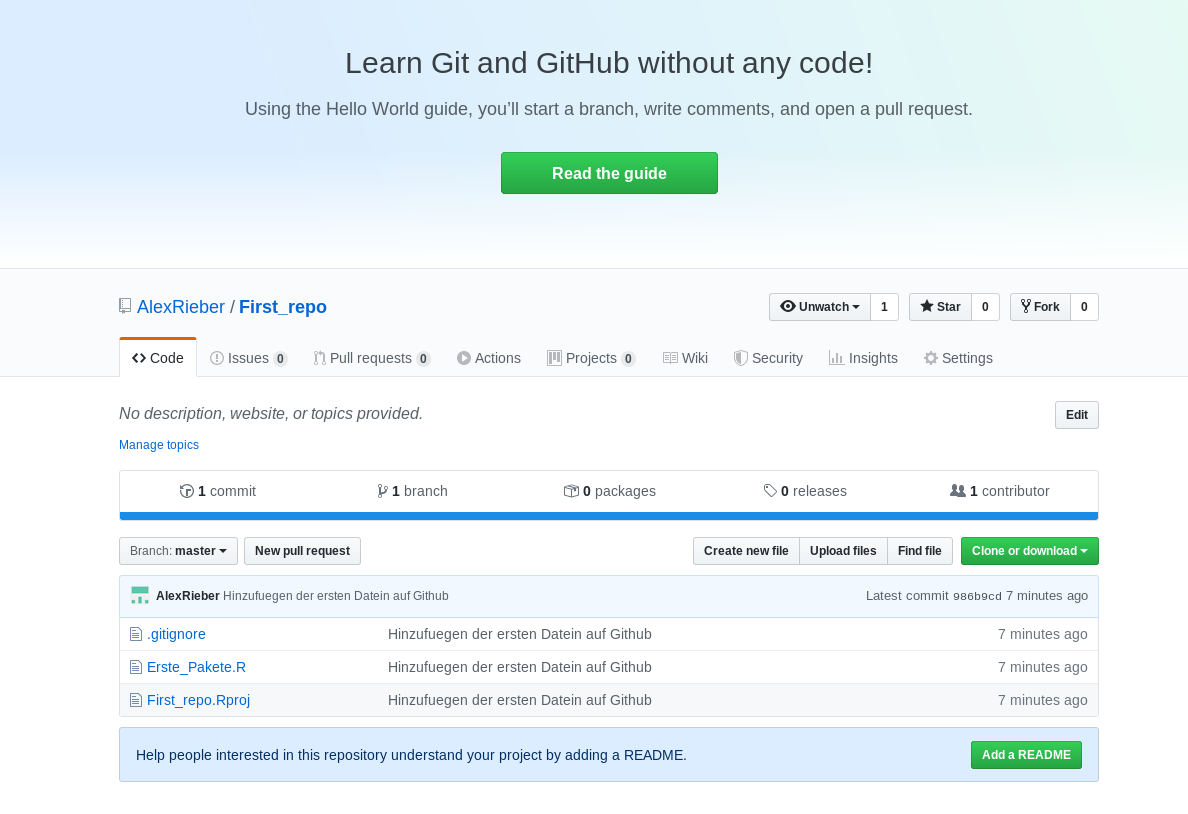Star the First_repo repository

click(940, 307)
